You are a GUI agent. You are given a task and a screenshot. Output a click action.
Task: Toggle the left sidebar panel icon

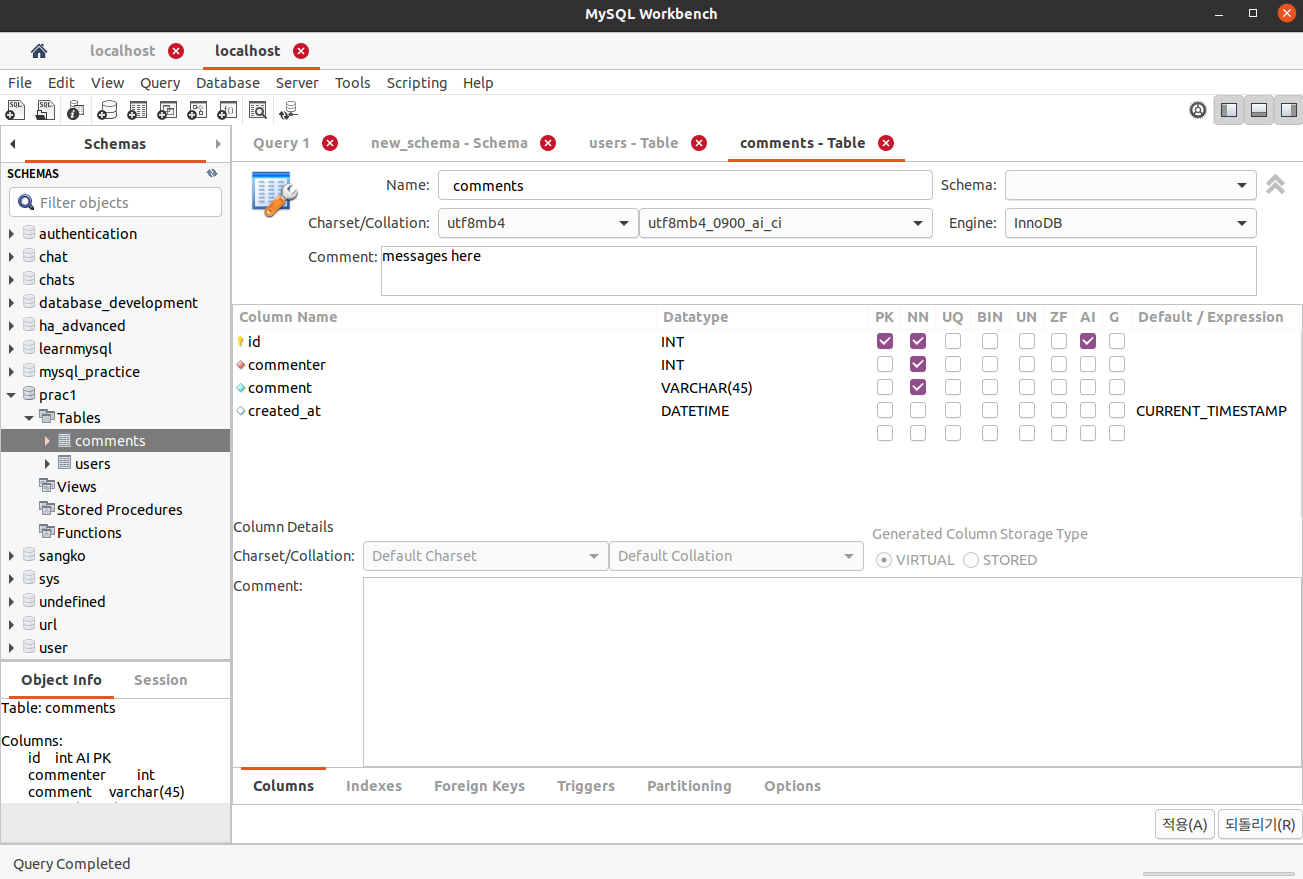1228,110
